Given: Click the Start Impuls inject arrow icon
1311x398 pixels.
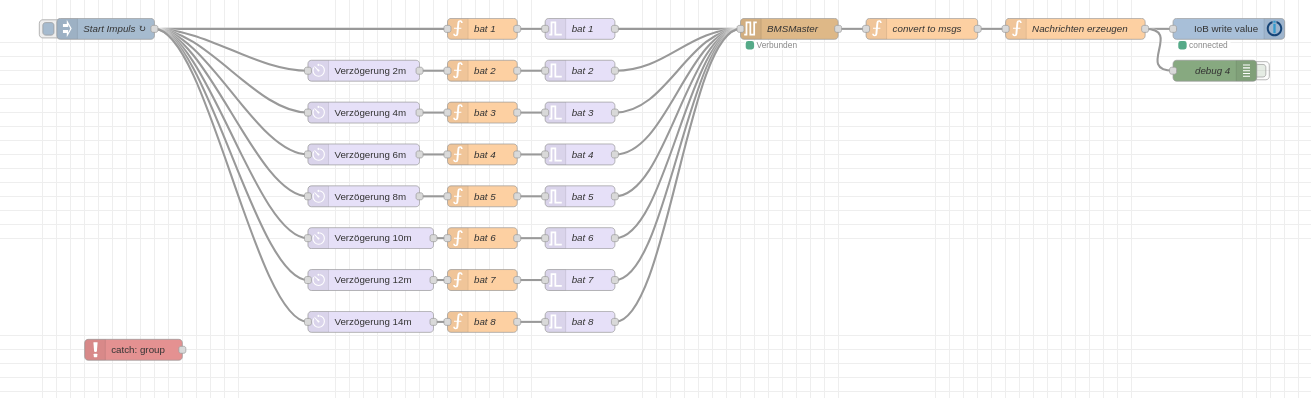Looking at the screenshot, I should coord(67,29).
